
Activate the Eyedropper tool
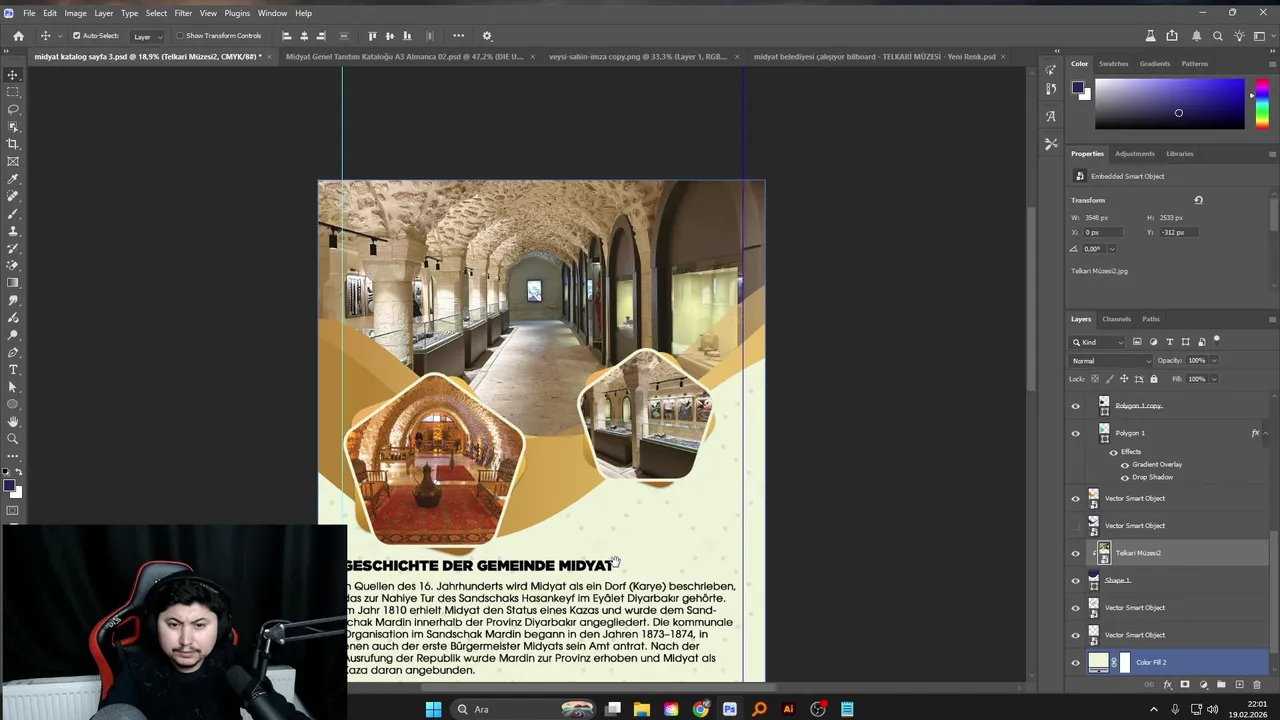13,179
